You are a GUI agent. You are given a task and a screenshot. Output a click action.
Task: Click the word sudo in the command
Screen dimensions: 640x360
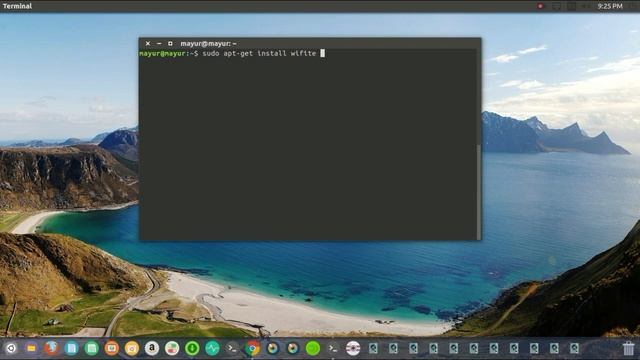pyautogui.click(x=211, y=53)
